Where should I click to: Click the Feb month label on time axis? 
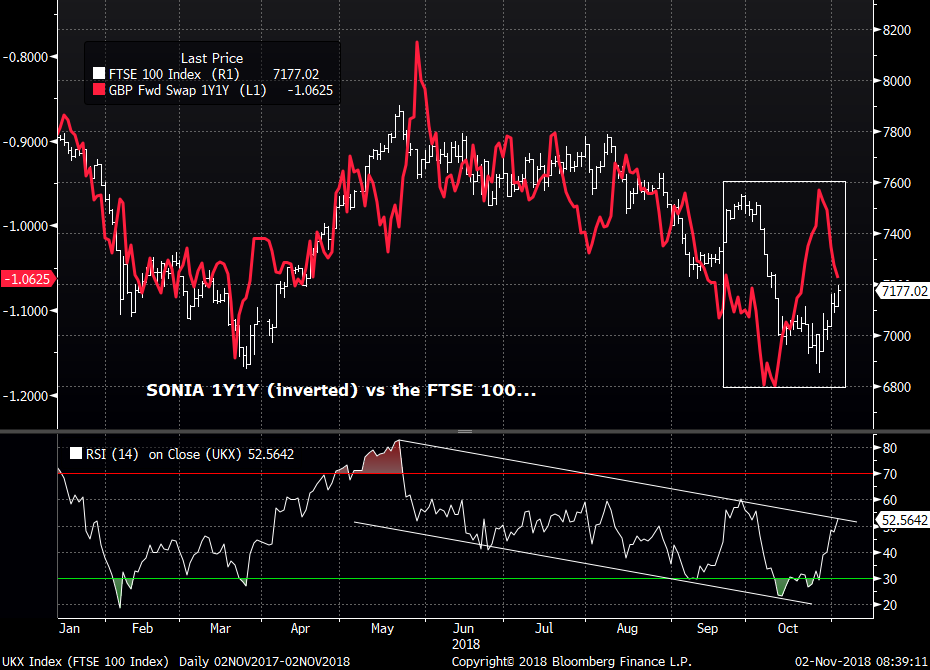point(142,628)
